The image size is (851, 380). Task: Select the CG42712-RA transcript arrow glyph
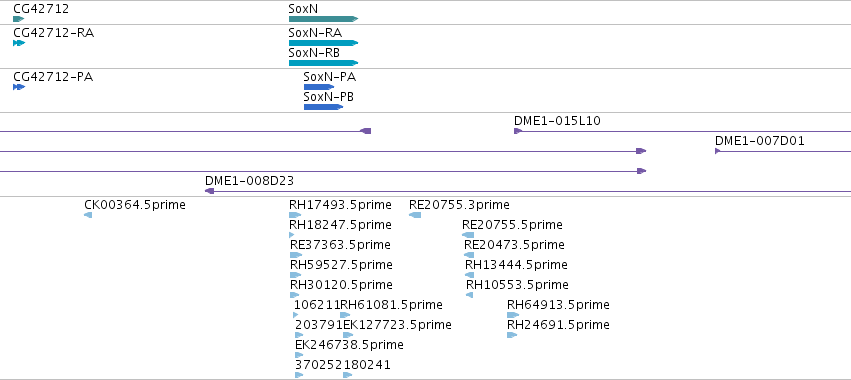[x=19, y=43]
